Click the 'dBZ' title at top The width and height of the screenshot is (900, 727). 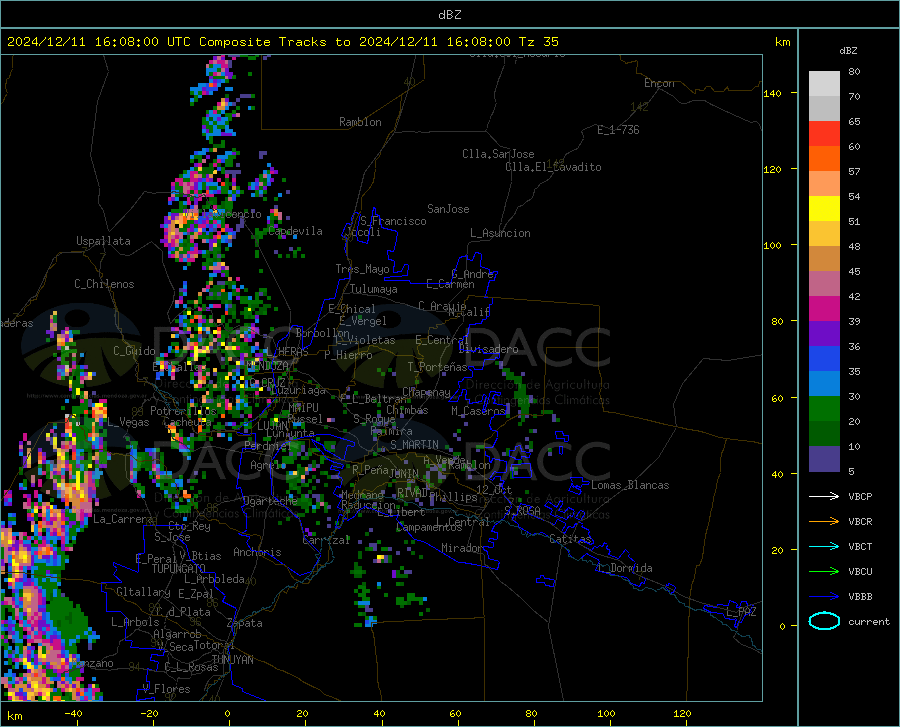449,15
